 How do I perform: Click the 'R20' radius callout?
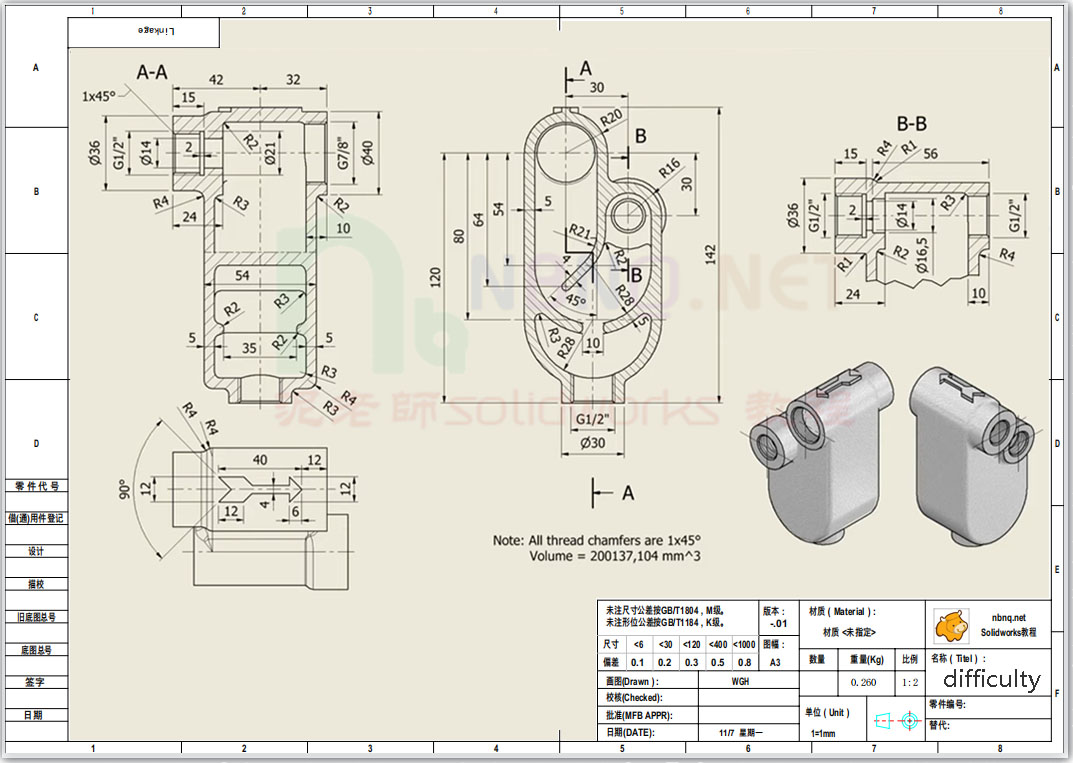611,118
